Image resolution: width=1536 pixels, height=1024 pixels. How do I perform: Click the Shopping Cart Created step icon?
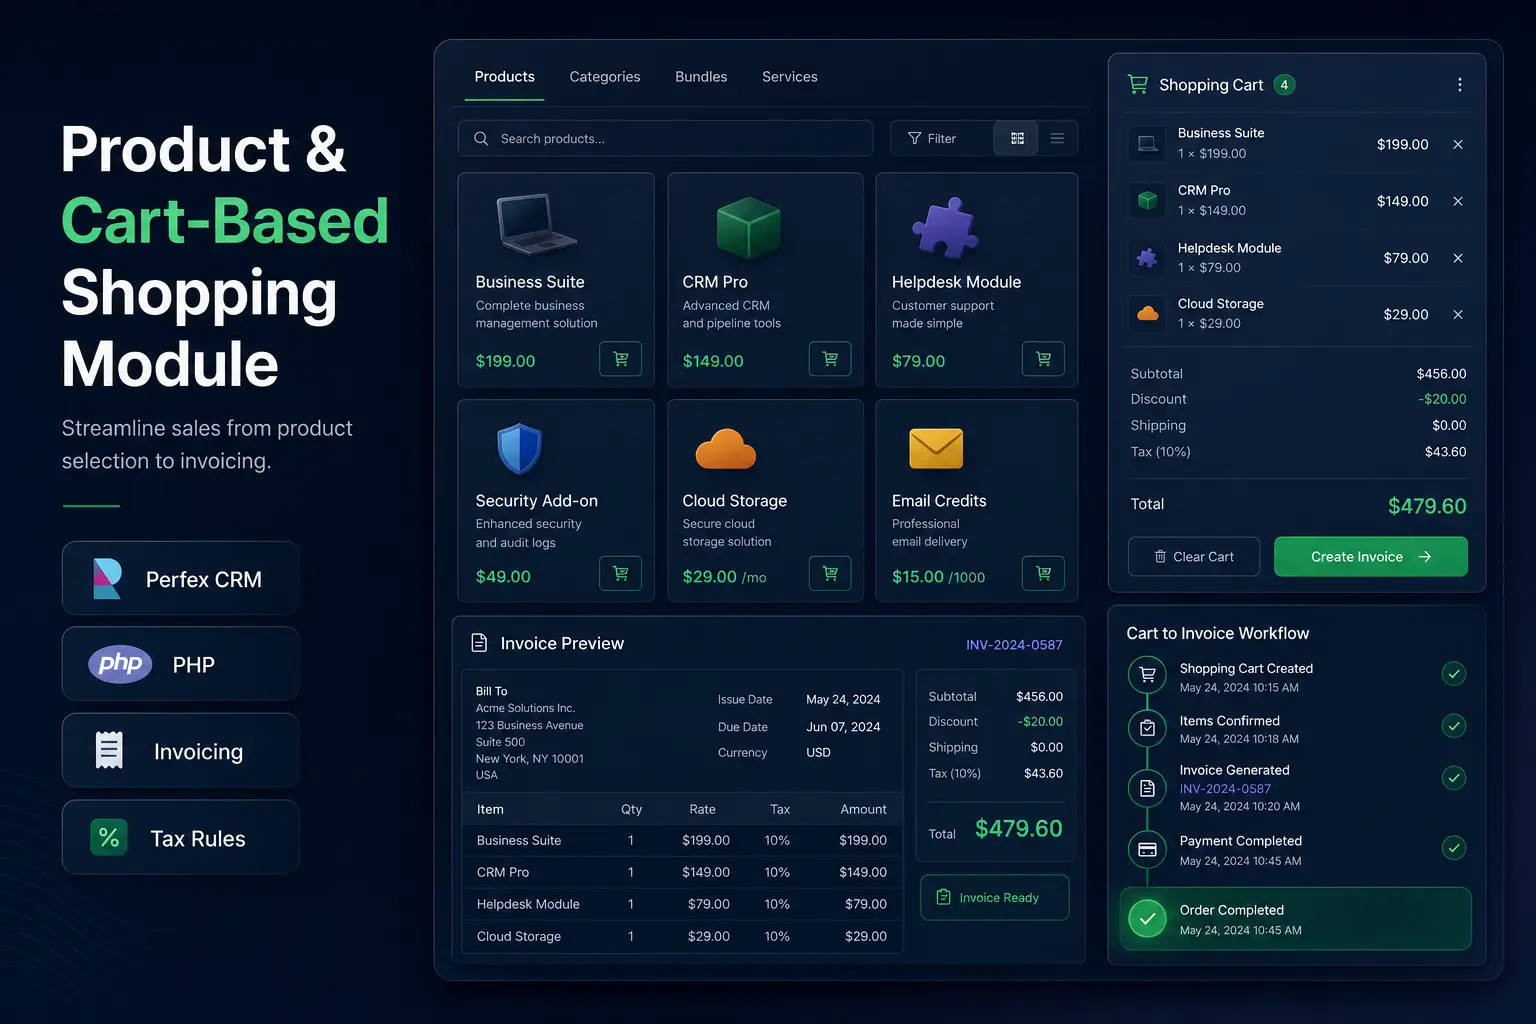(x=1147, y=675)
